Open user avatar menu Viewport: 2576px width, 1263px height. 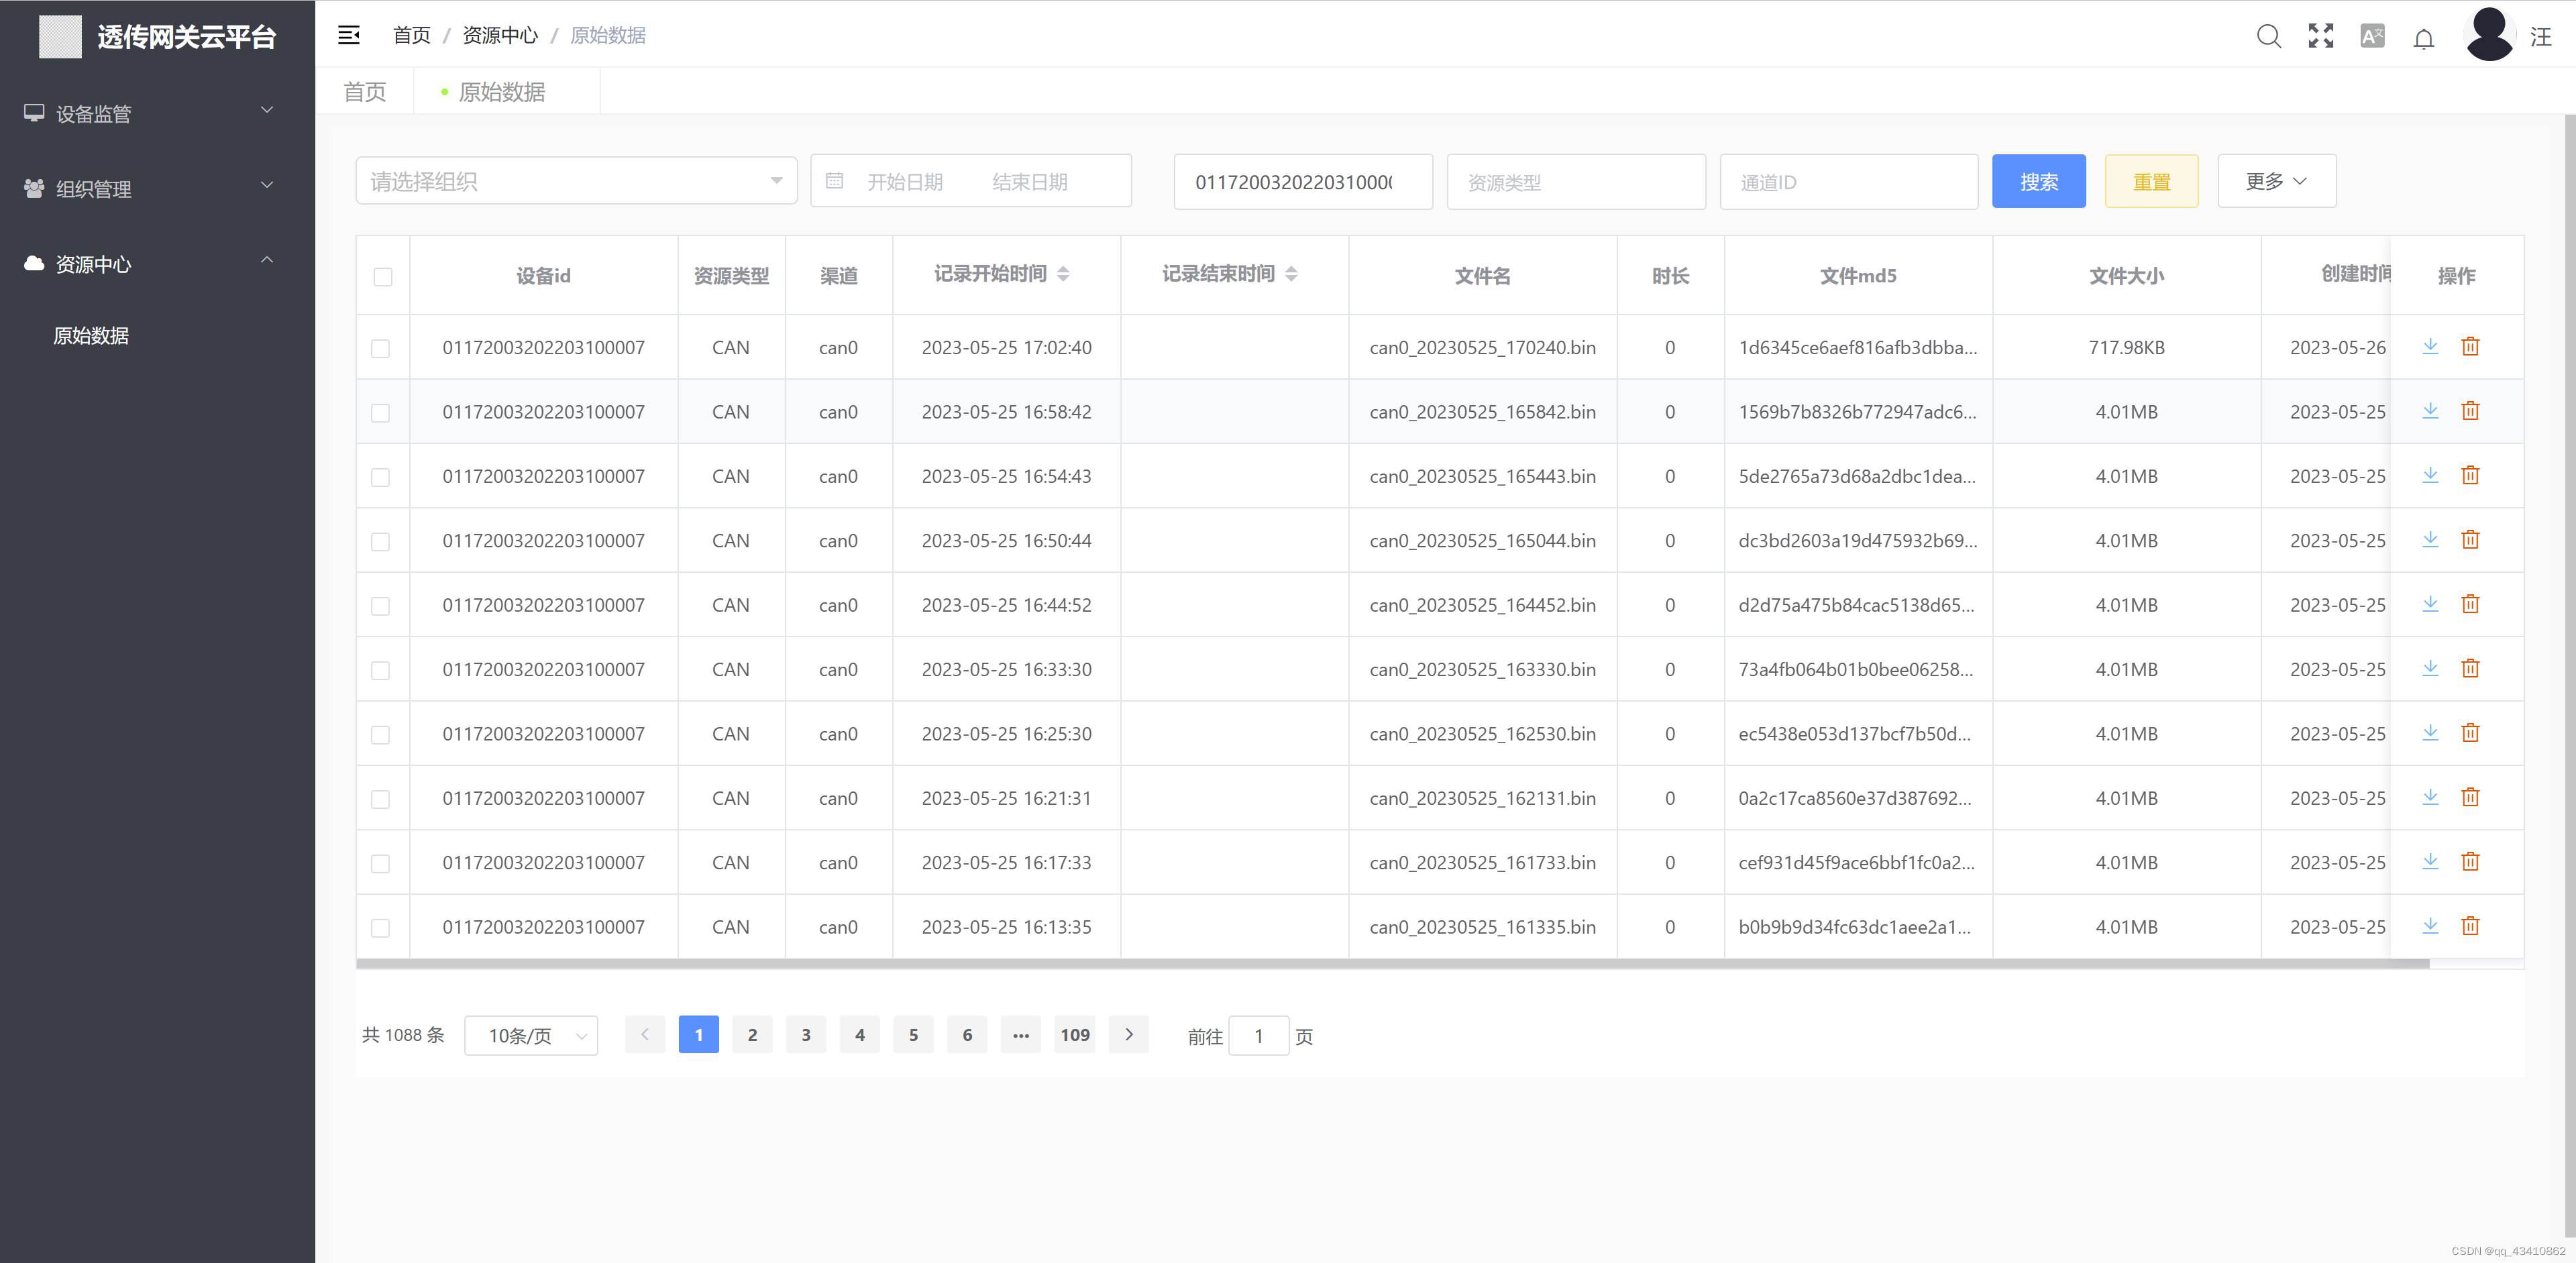click(x=2489, y=34)
